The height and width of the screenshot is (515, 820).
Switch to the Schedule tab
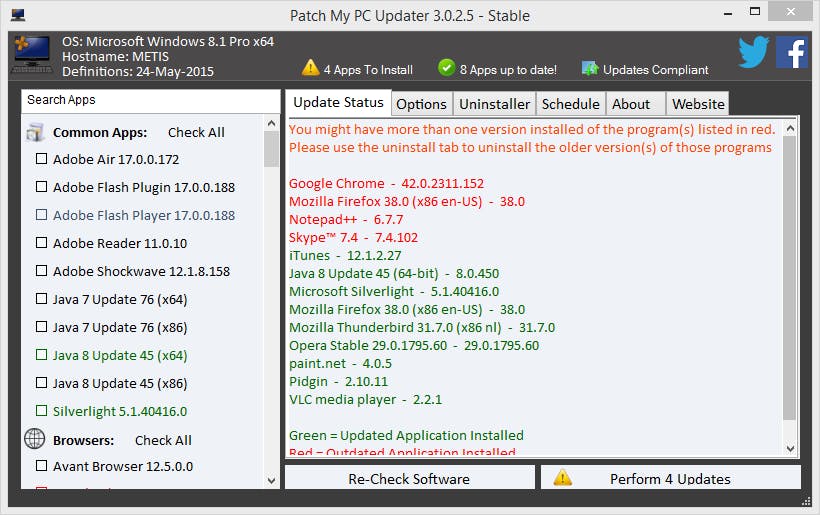571,104
